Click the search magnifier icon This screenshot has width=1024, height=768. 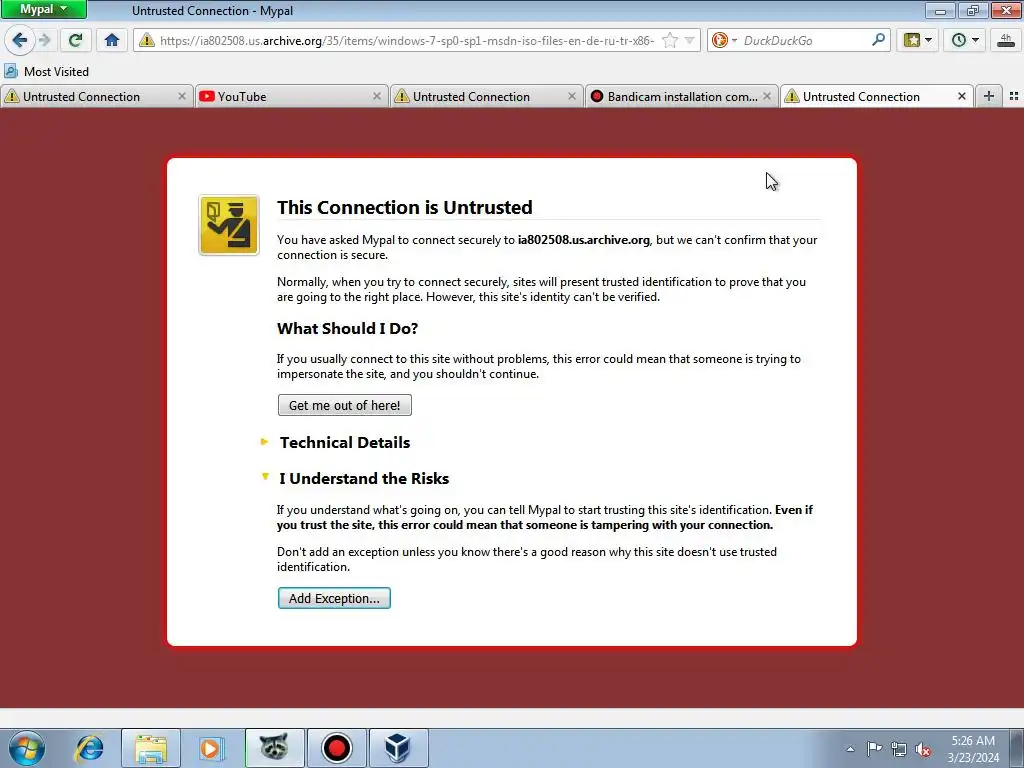point(878,40)
